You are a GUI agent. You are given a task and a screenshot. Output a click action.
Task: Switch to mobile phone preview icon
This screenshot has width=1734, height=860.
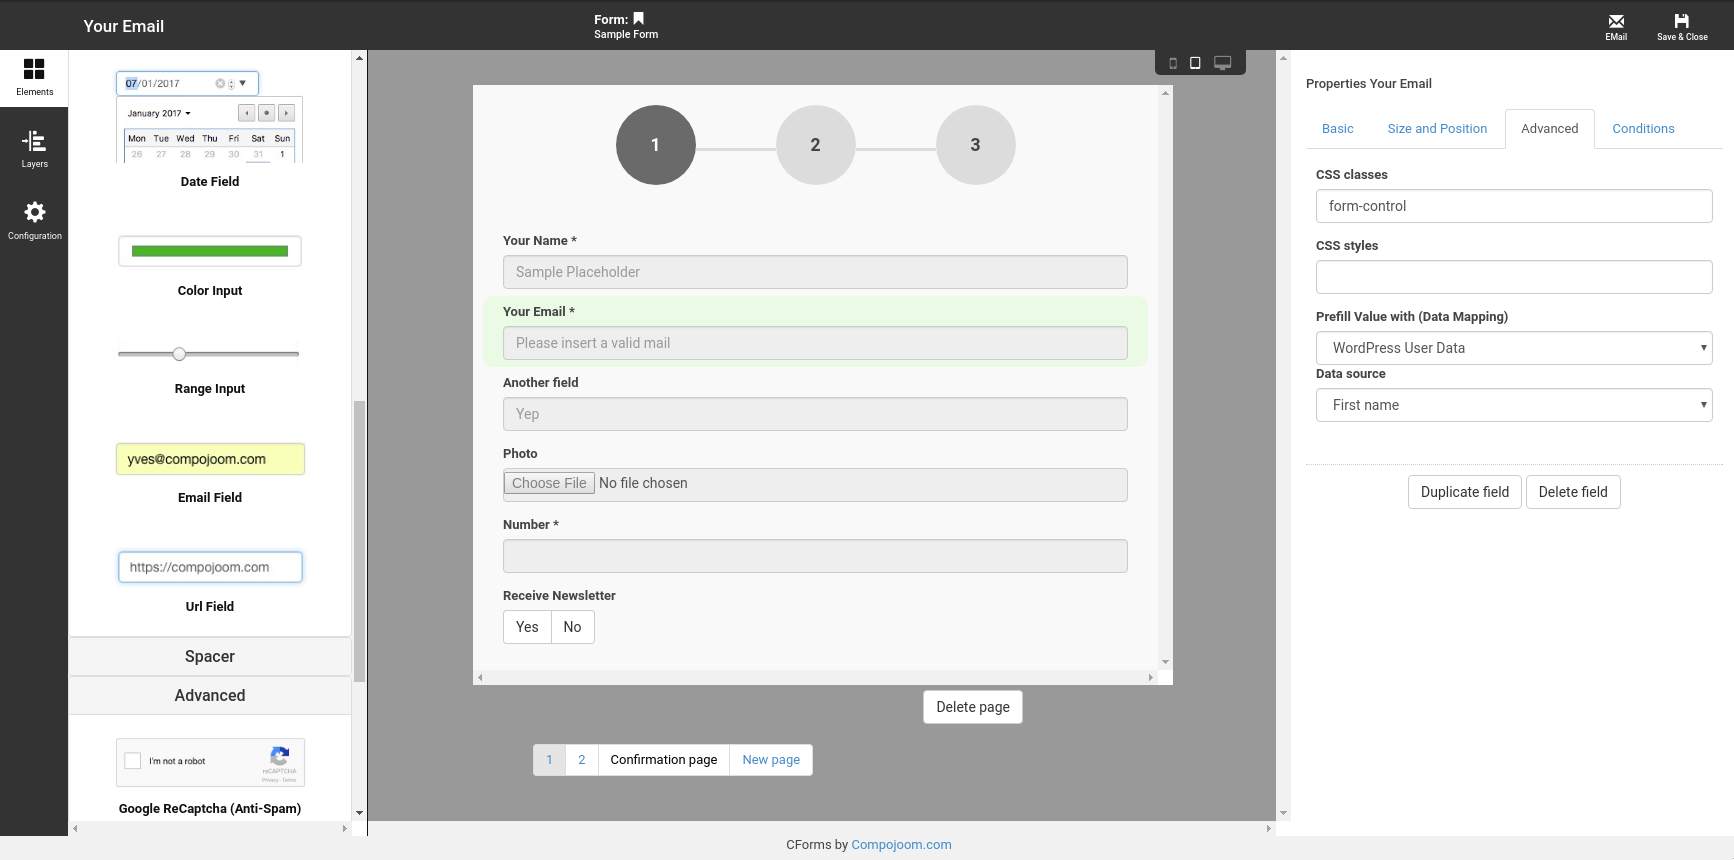point(1173,63)
